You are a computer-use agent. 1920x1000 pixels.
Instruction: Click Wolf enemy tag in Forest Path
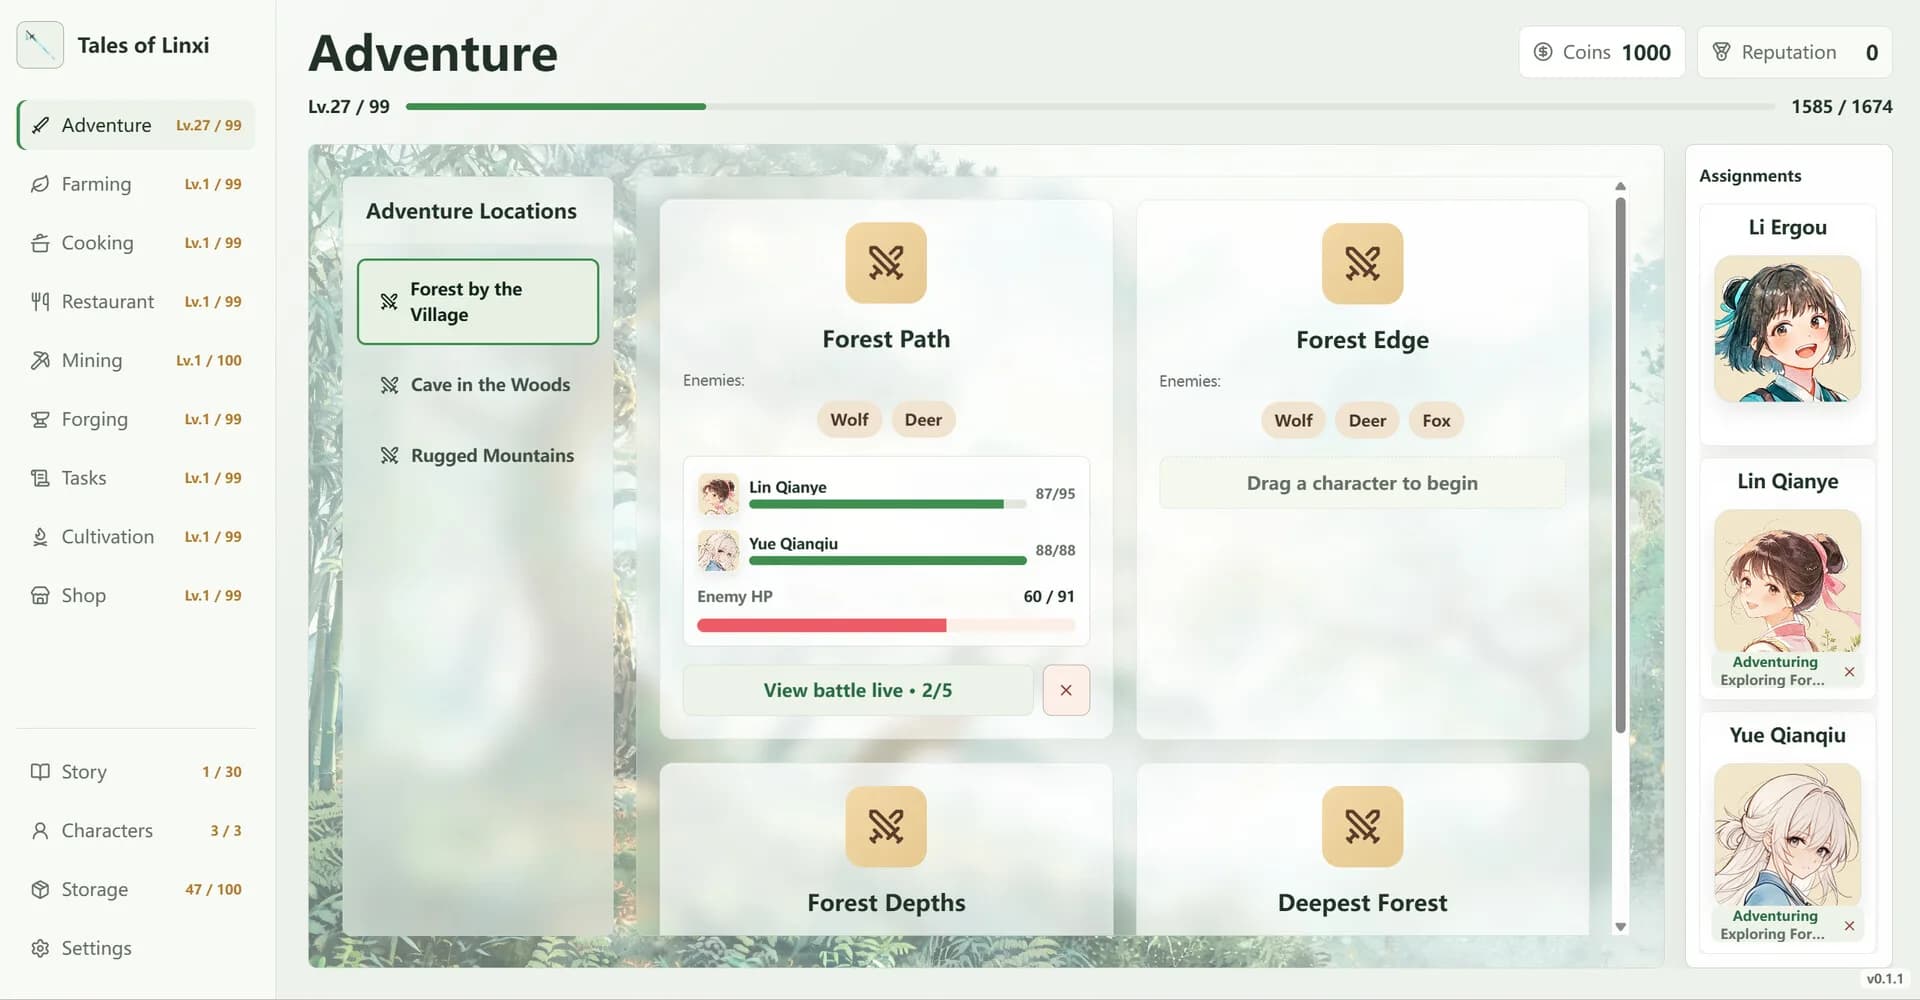point(849,420)
